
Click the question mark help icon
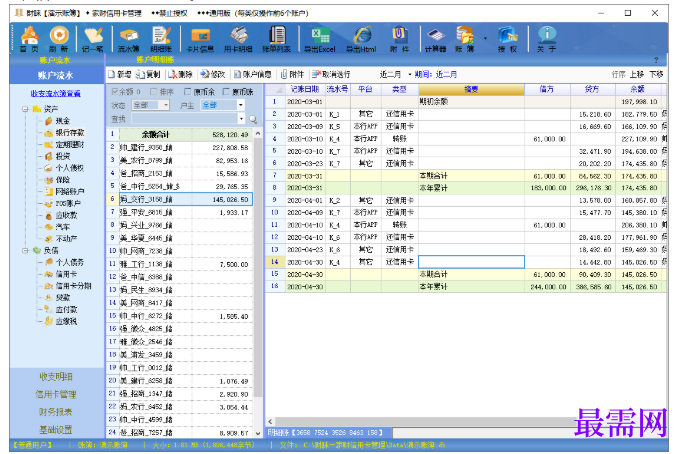[656, 60]
